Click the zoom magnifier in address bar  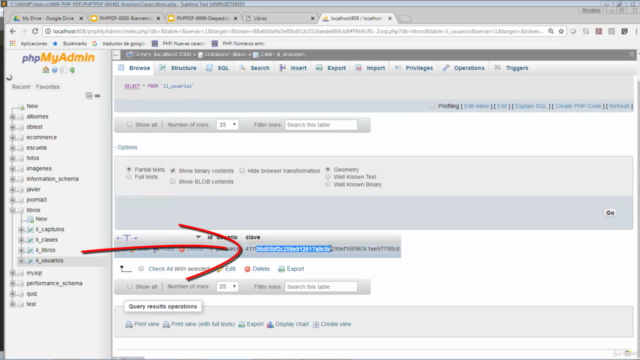(551, 31)
